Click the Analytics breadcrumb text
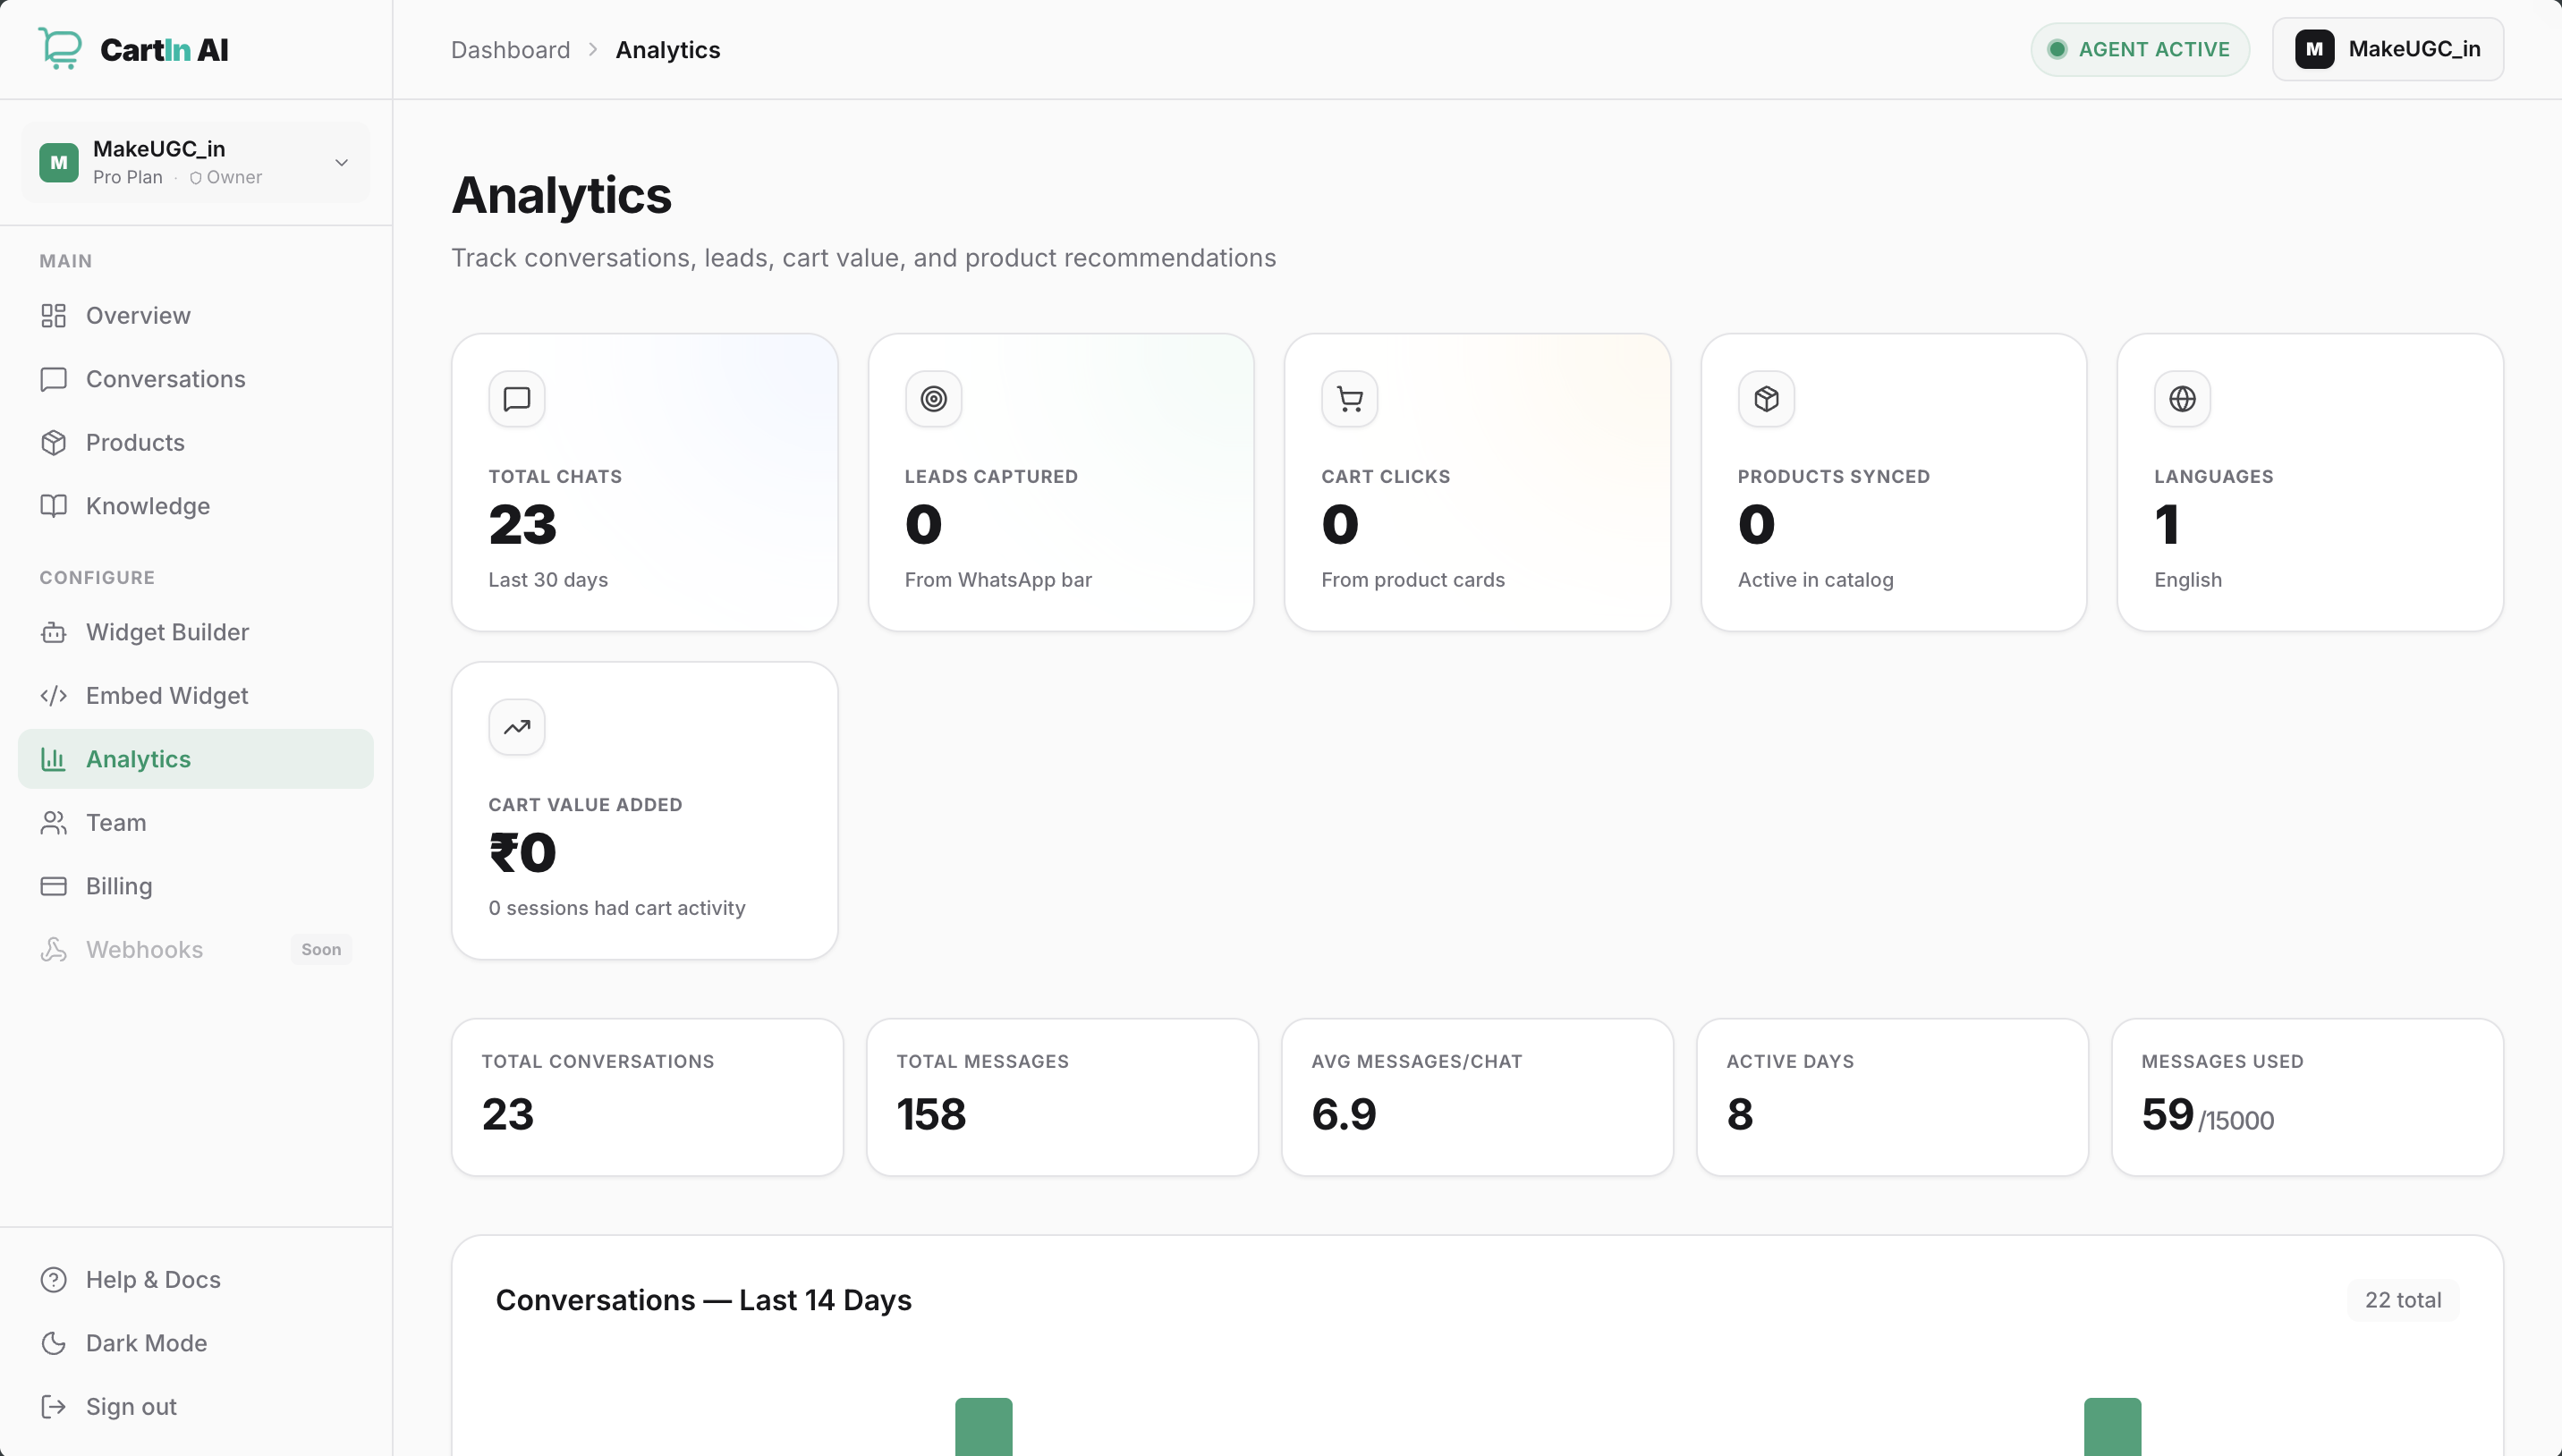Viewport: 2562px width, 1456px height. [668, 50]
